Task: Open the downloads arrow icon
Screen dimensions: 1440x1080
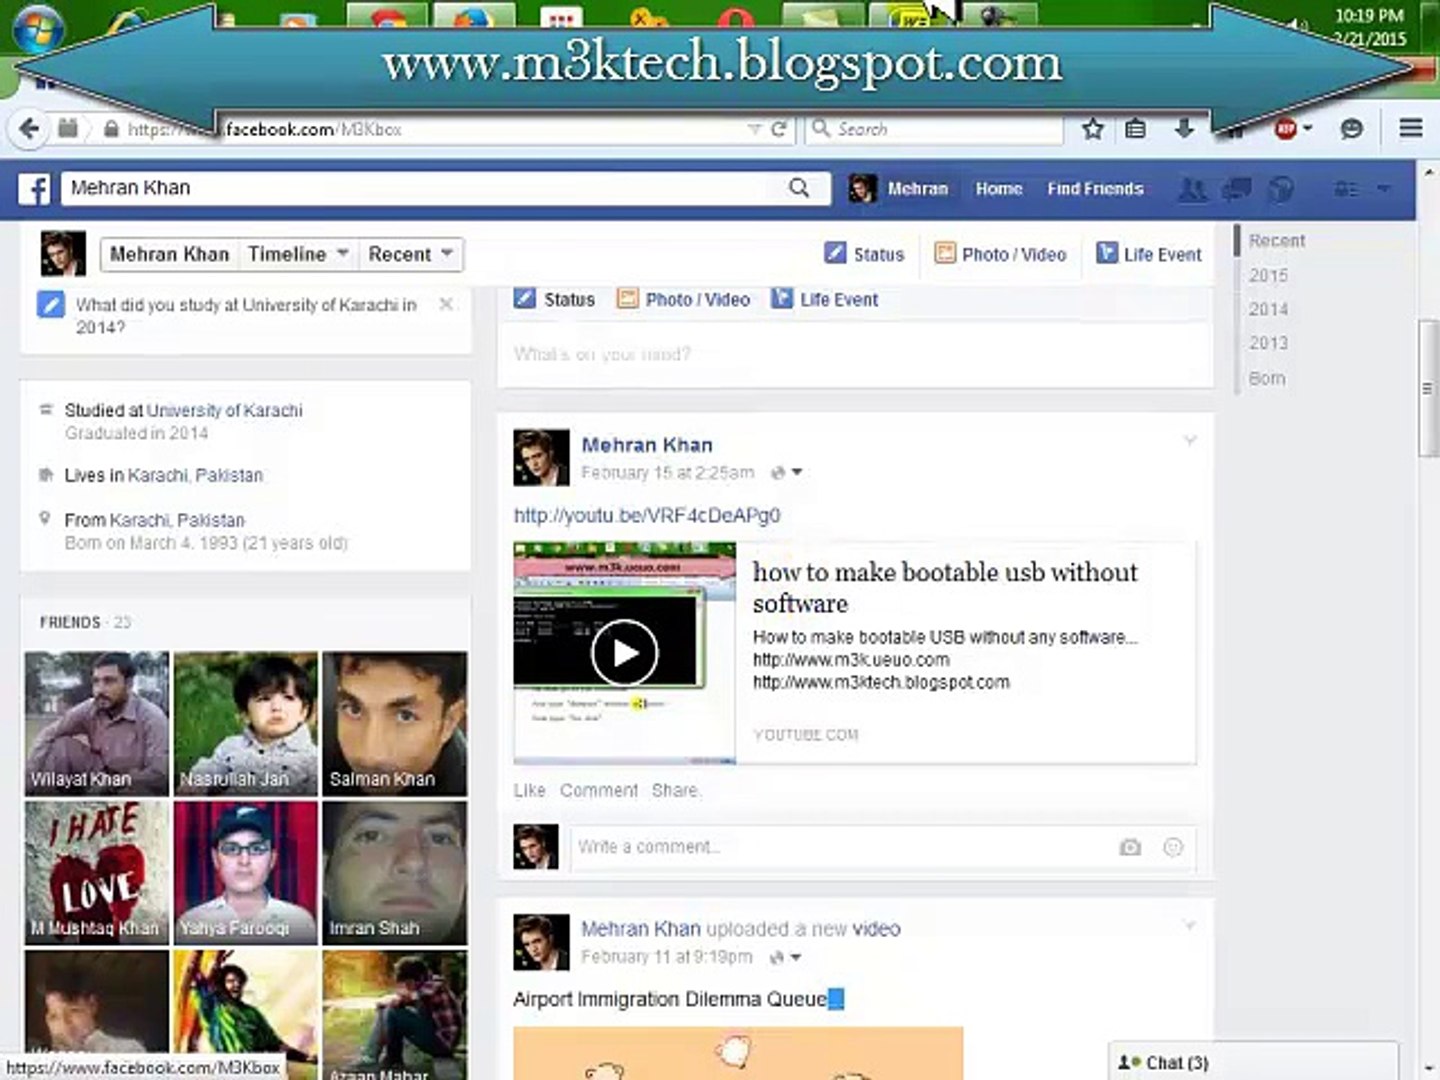Action: click(x=1184, y=128)
